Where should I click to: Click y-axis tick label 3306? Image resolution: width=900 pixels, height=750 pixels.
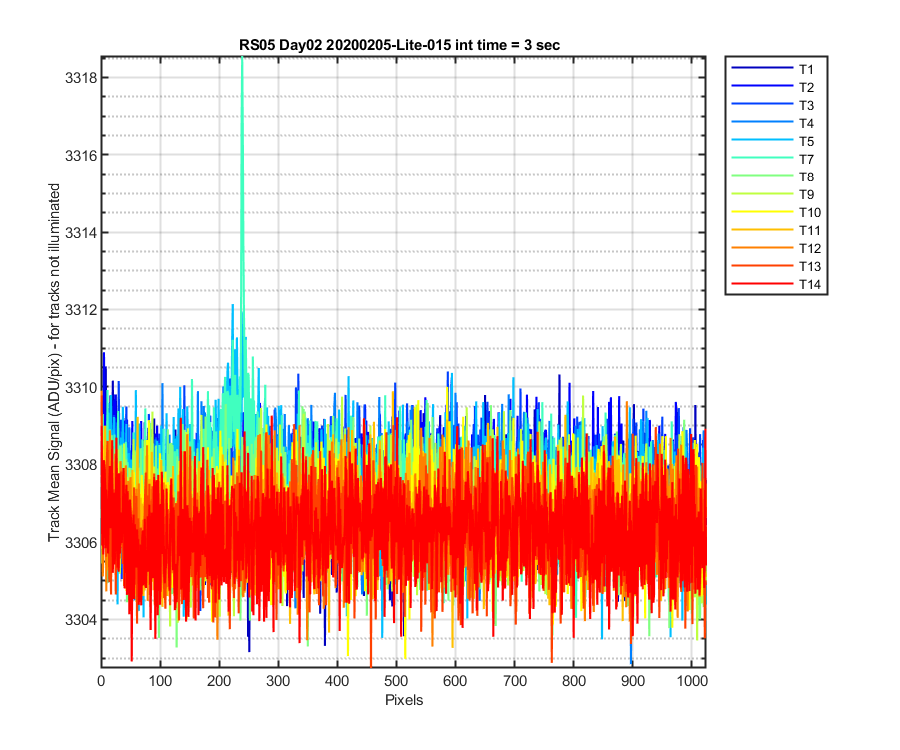(x=79, y=542)
